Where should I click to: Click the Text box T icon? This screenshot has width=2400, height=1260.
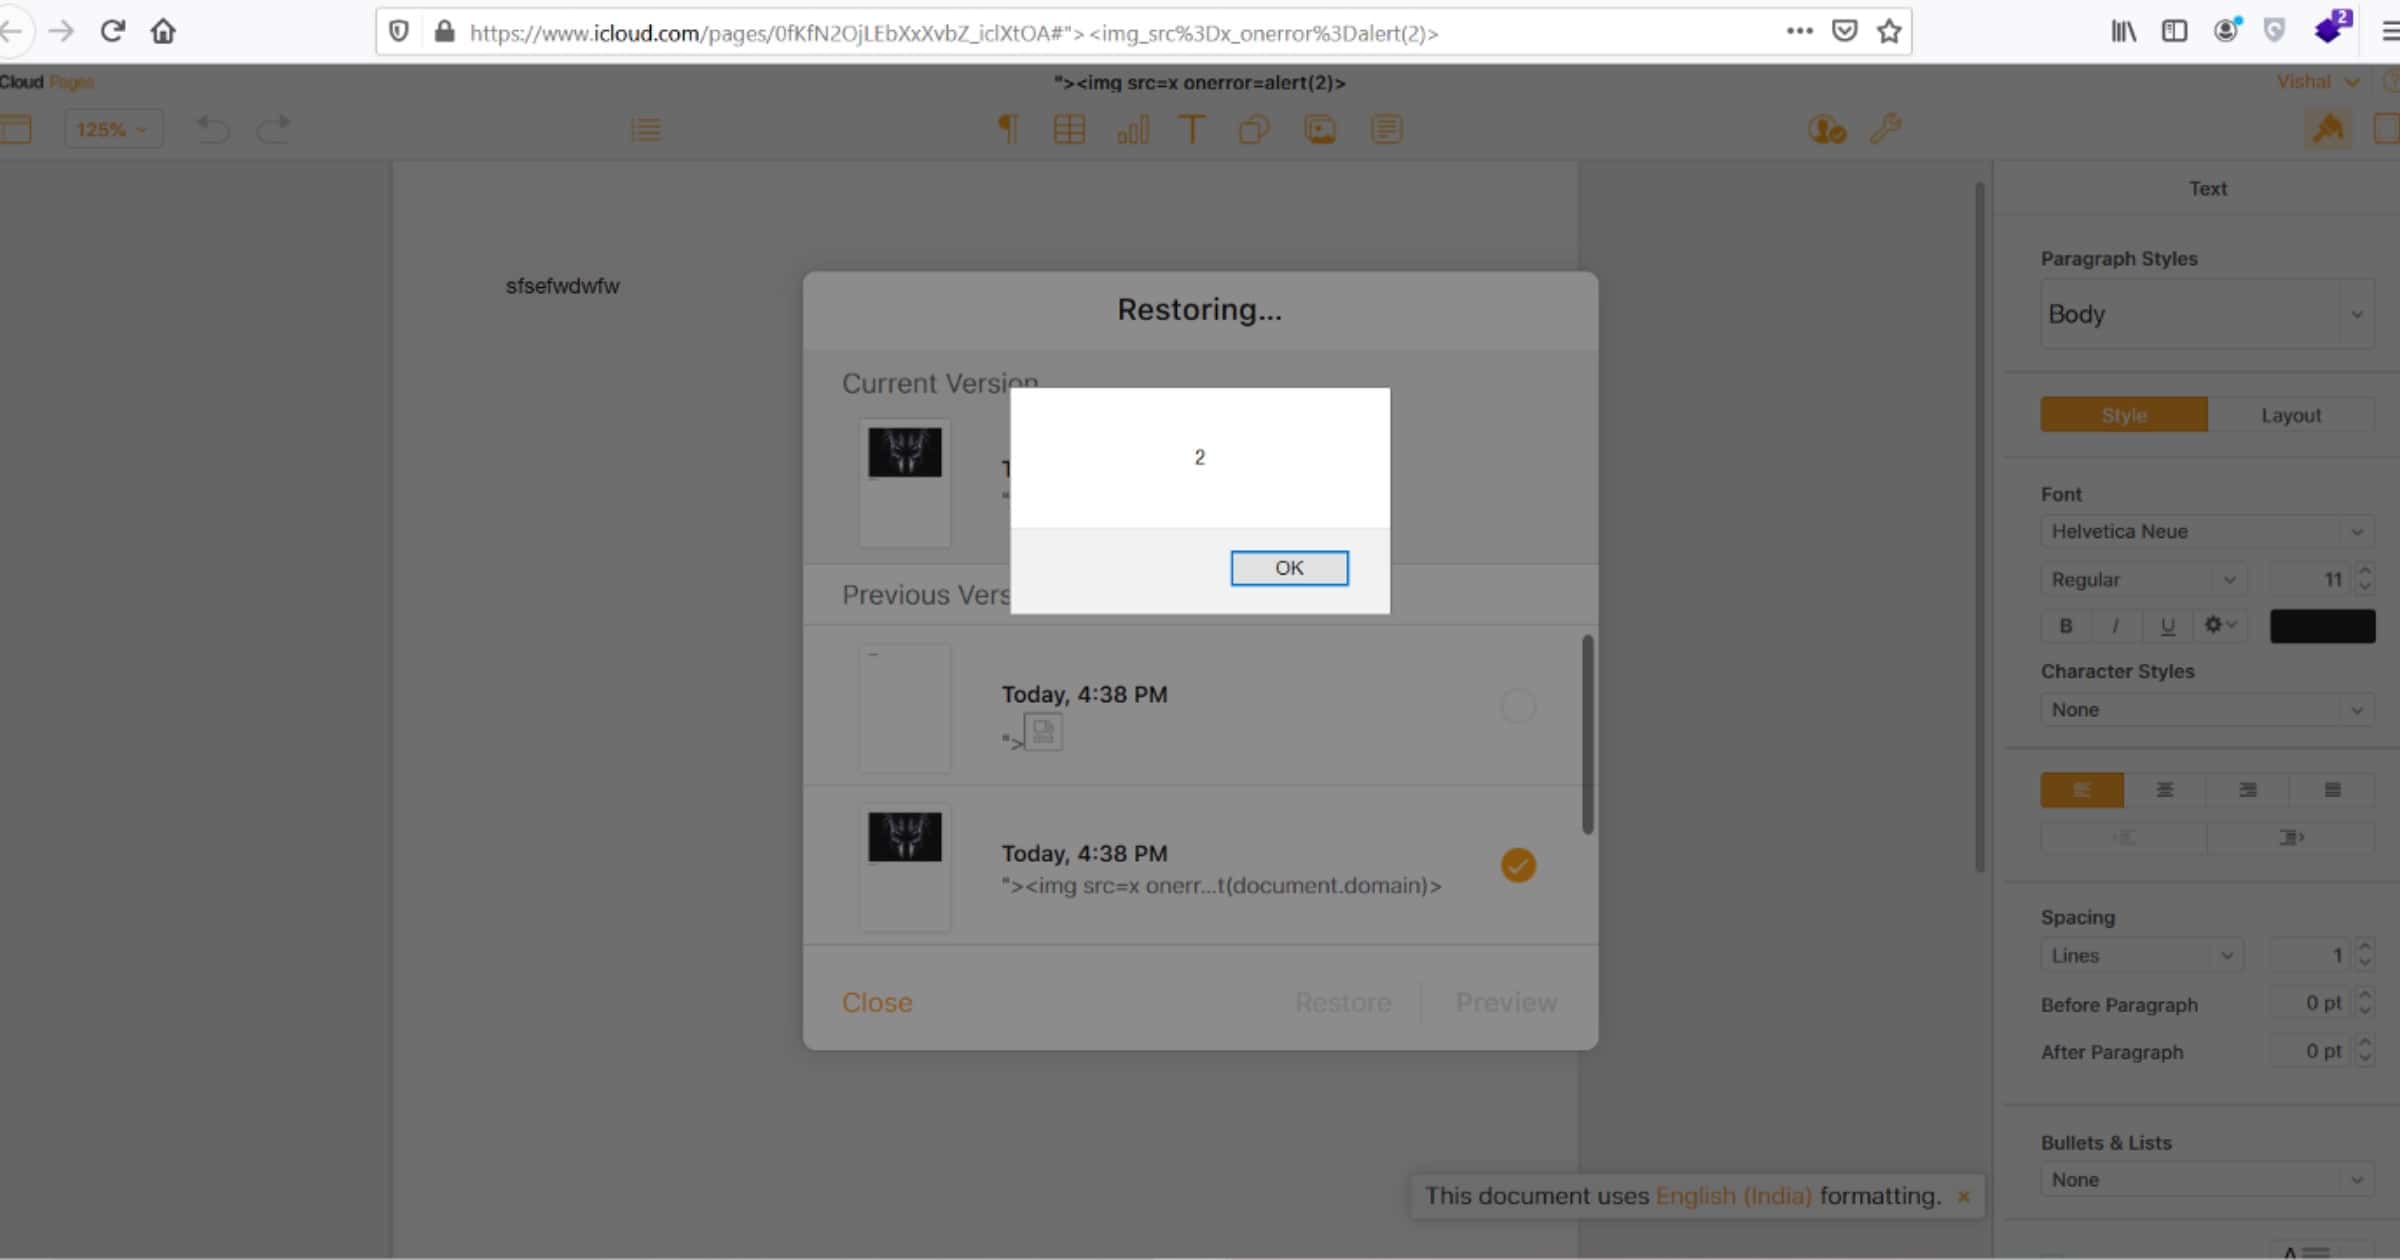pyautogui.click(x=1191, y=129)
